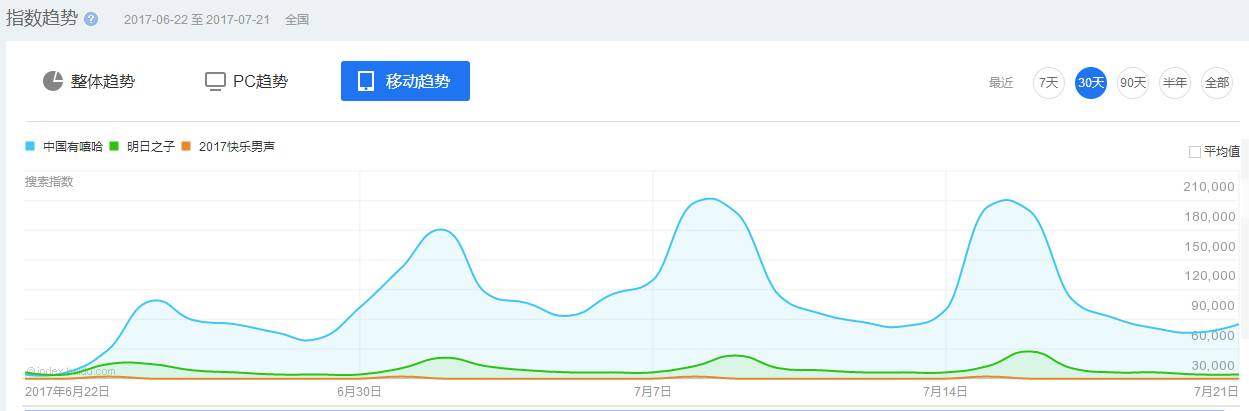Image resolution: width=1249 pixels, height=411 pixels.
Task: Click the PC趋势 monitor icon
Action: 215,81
